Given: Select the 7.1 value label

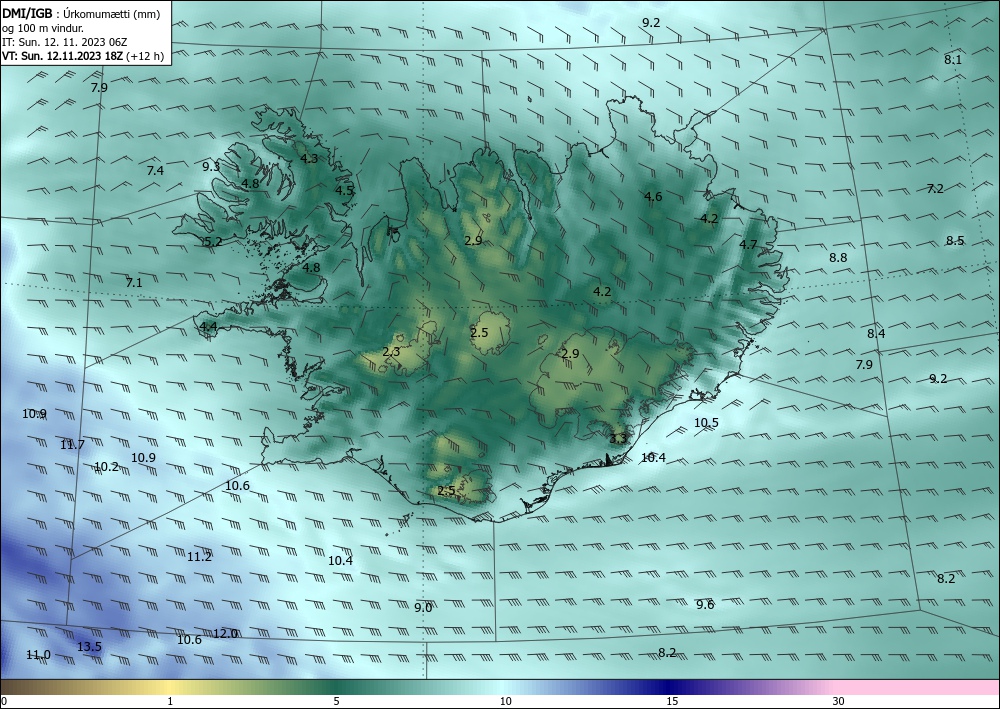Looking at the screenshot, I should pyautogui.click(x=134, y=282).
